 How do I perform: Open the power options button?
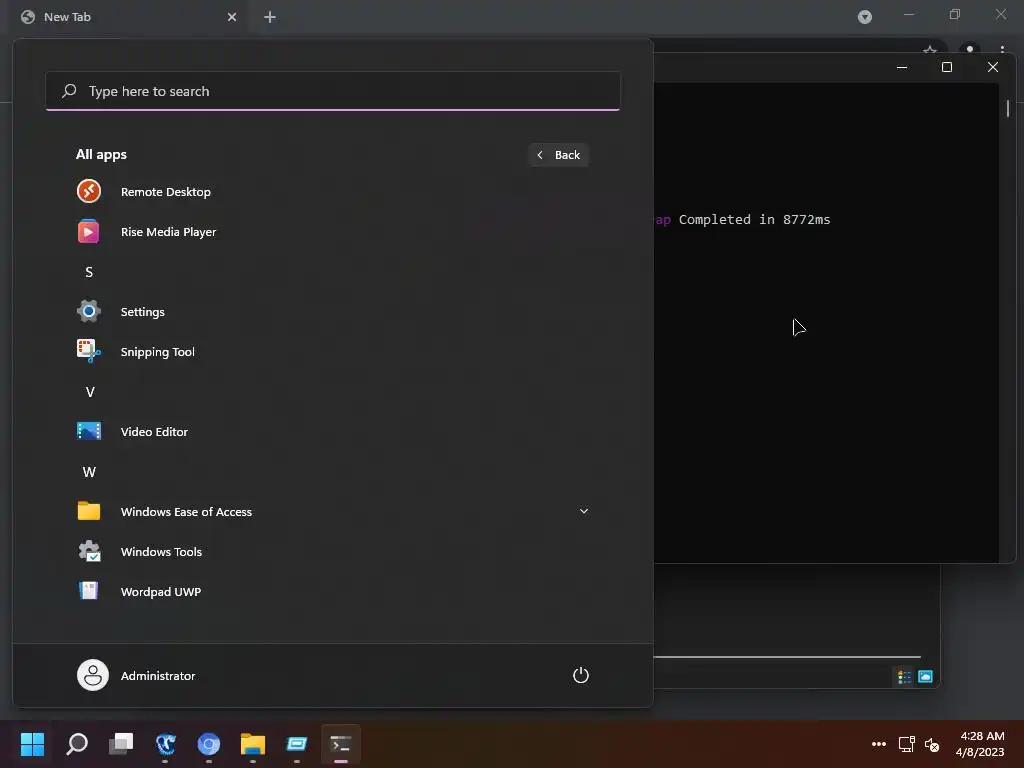[581, 675]
